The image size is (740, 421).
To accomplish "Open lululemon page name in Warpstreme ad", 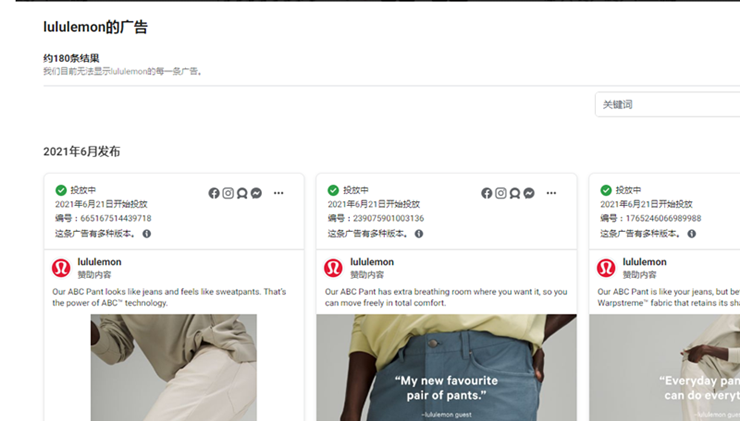I will (645, 262).
